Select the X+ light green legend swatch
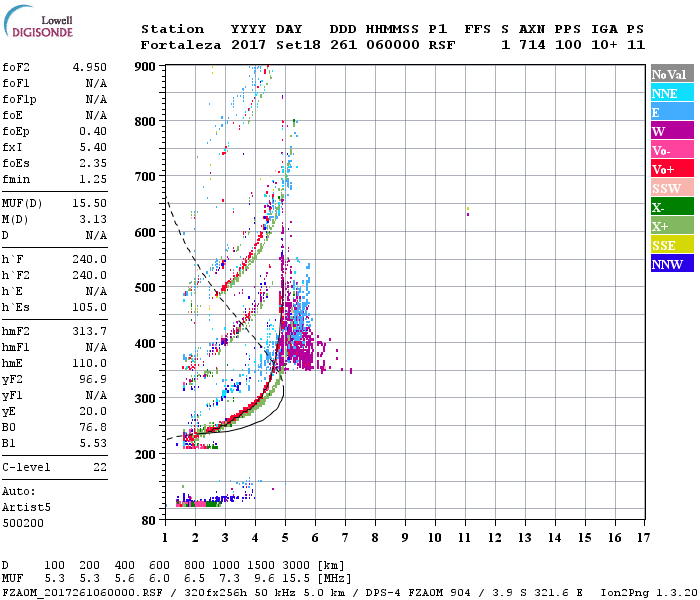This screenshot has width=700, height=600. coord(672,226)
